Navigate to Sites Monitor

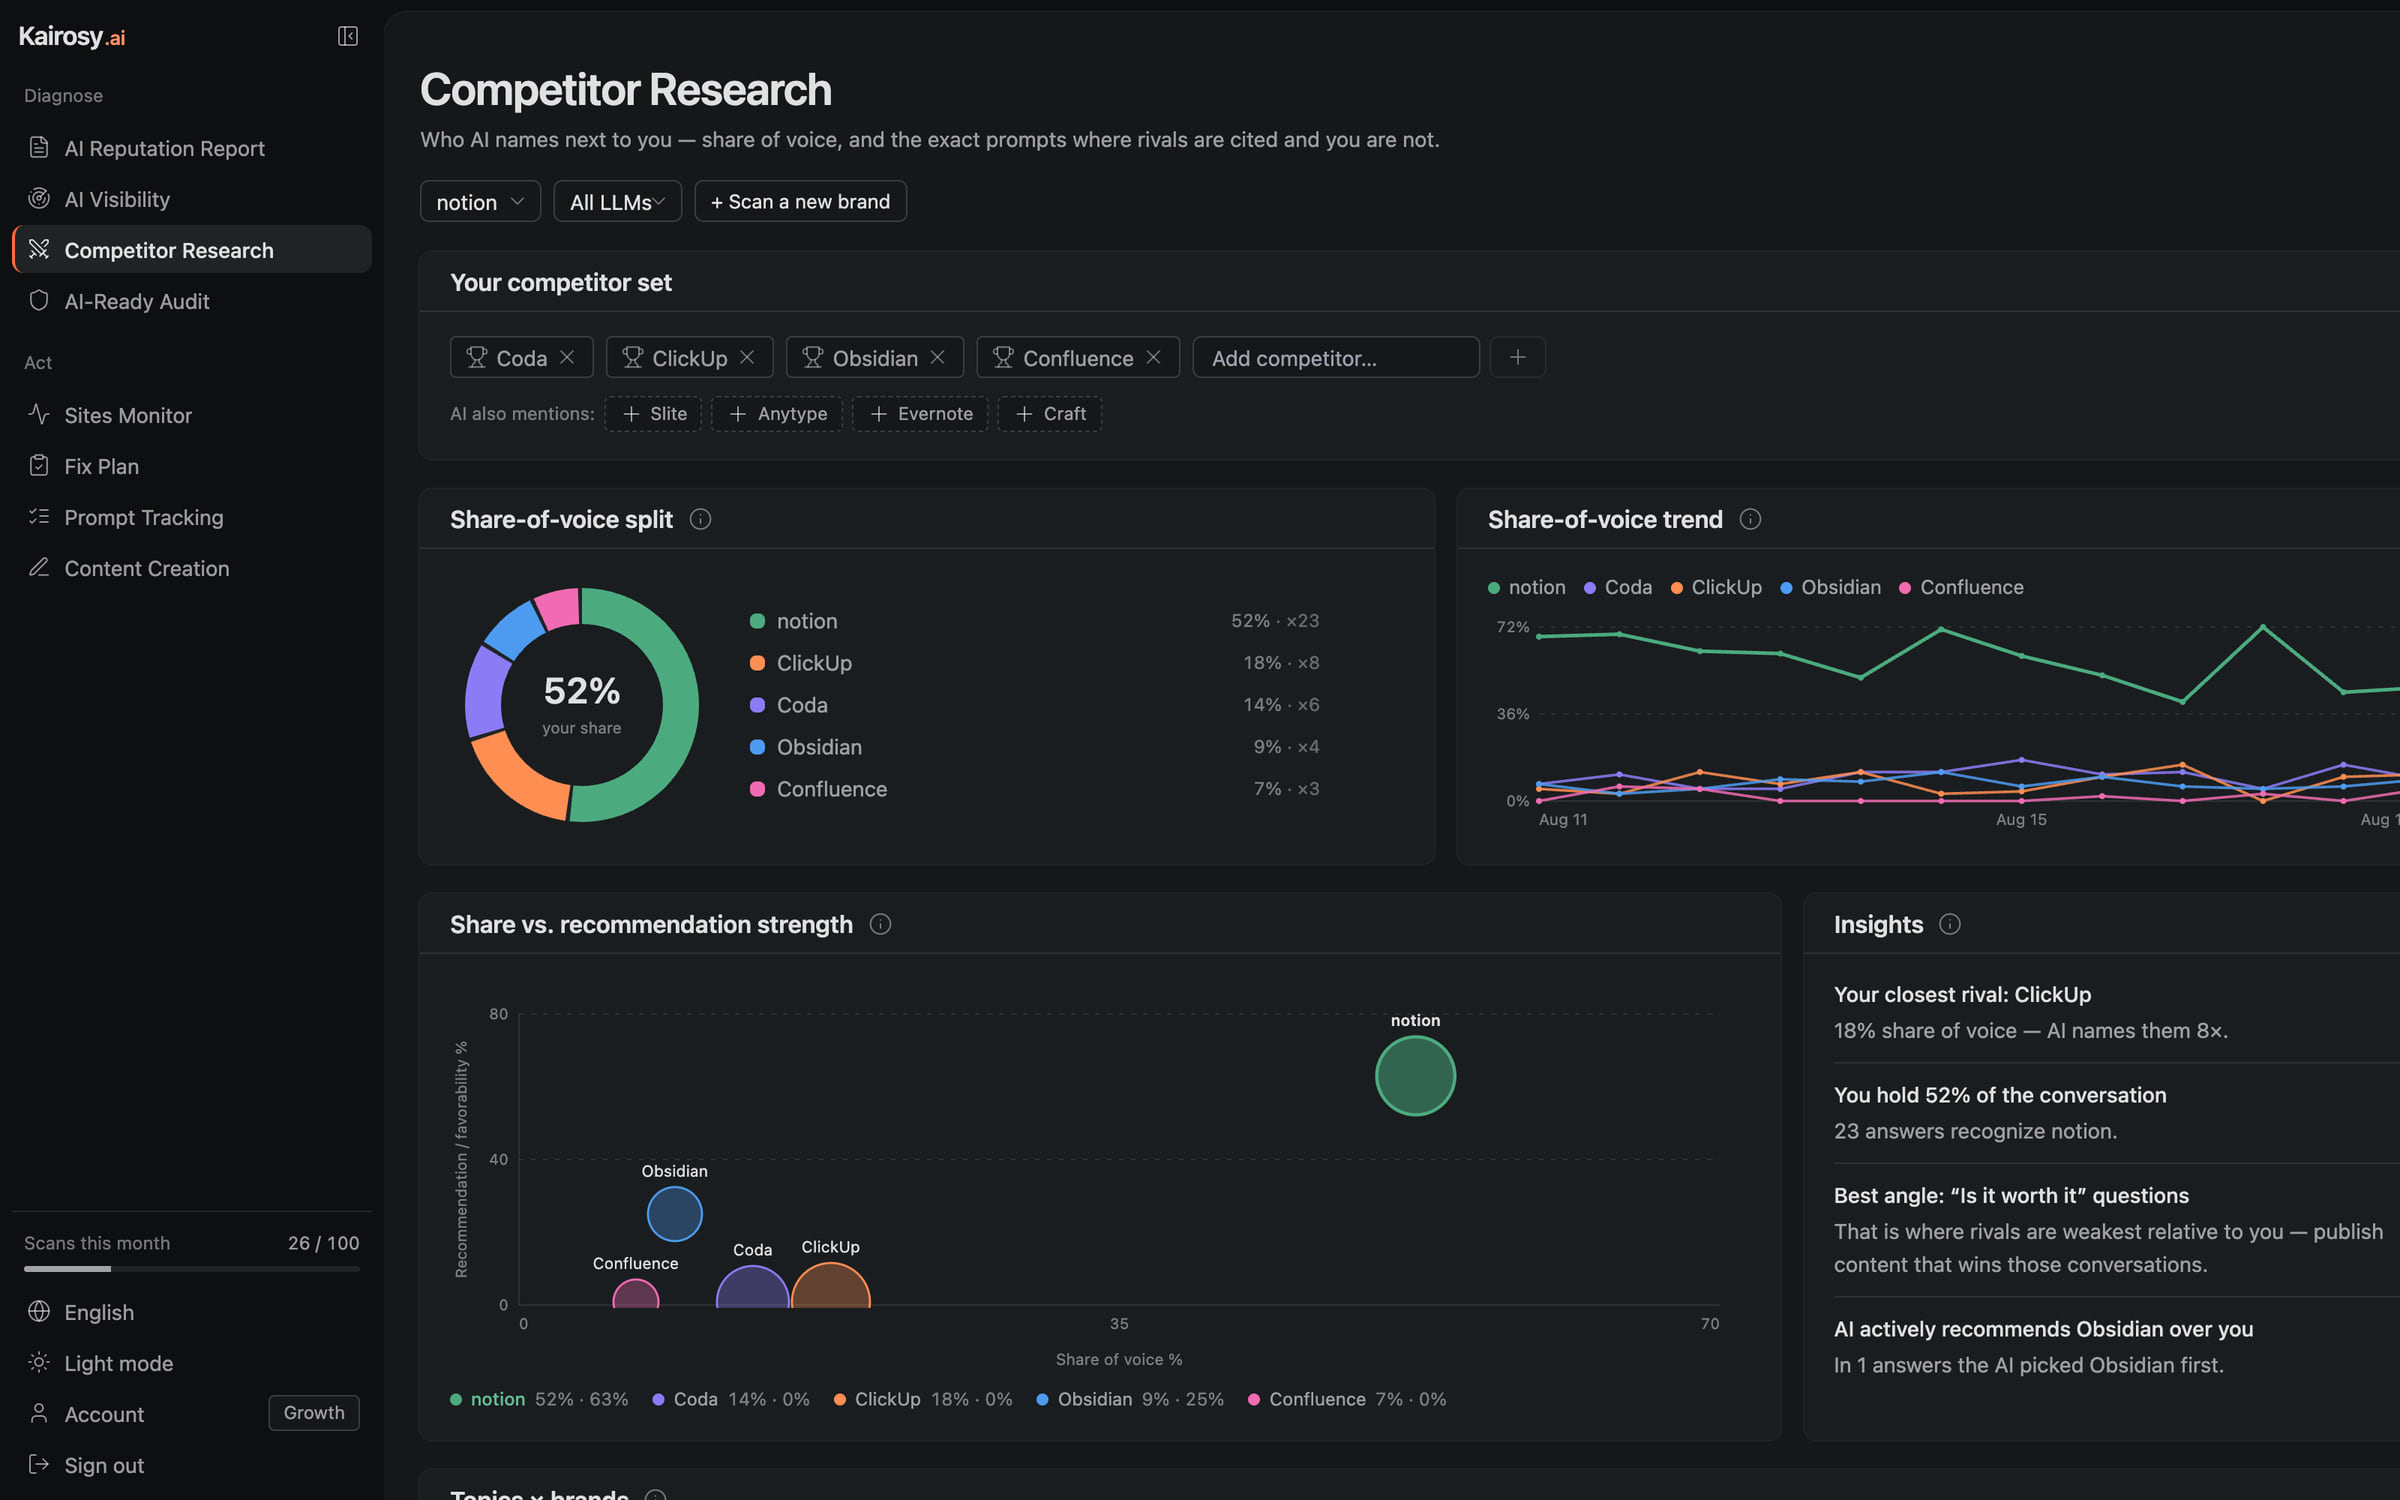[x=192, y=415]
